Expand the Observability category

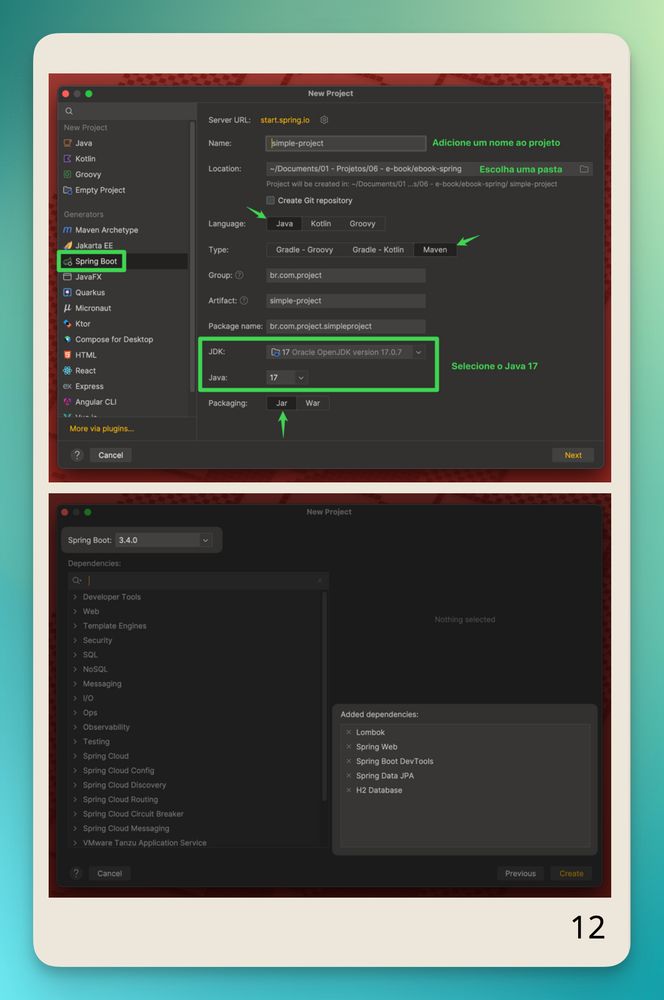pos(75,727)
